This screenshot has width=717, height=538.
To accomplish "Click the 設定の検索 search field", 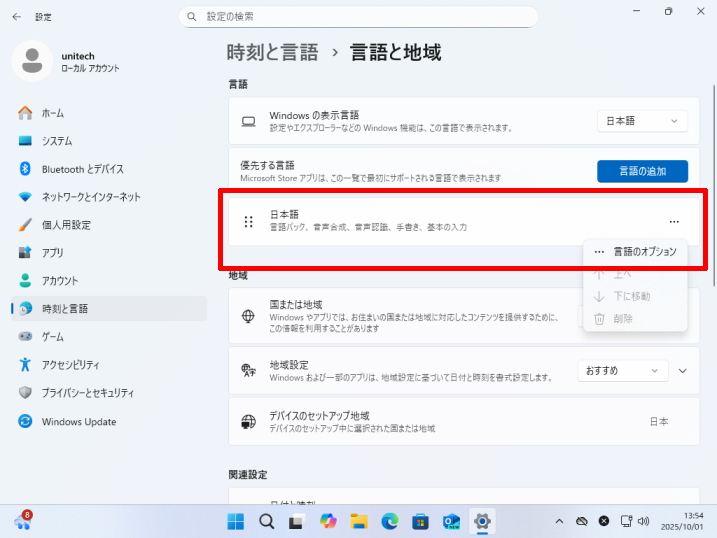I will coord(358,17).
